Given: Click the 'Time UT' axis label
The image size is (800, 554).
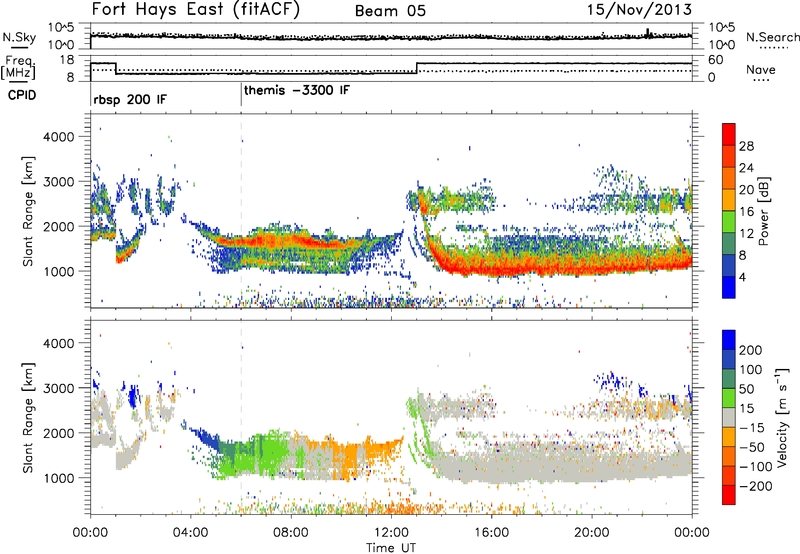Looking at the screenshot, I should (391, 548).
